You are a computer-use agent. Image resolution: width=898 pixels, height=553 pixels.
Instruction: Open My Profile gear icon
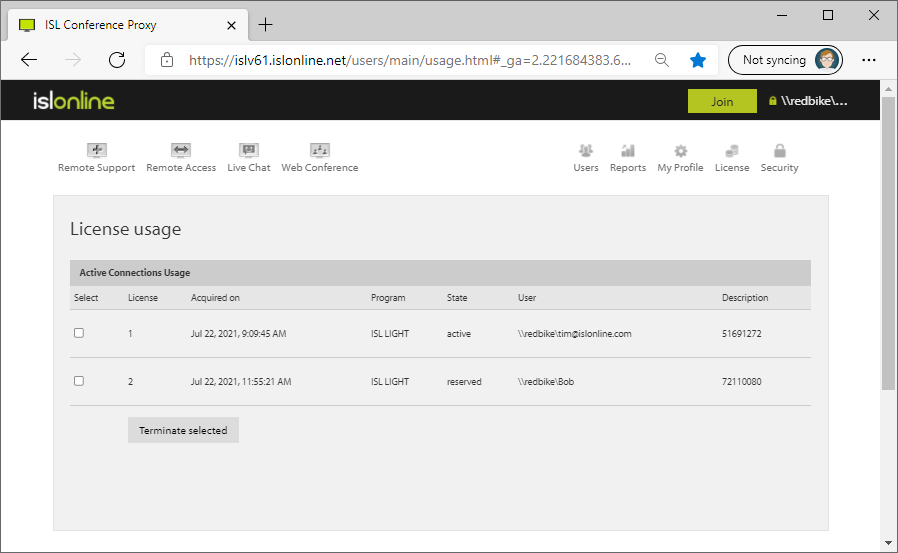[680, 151]
